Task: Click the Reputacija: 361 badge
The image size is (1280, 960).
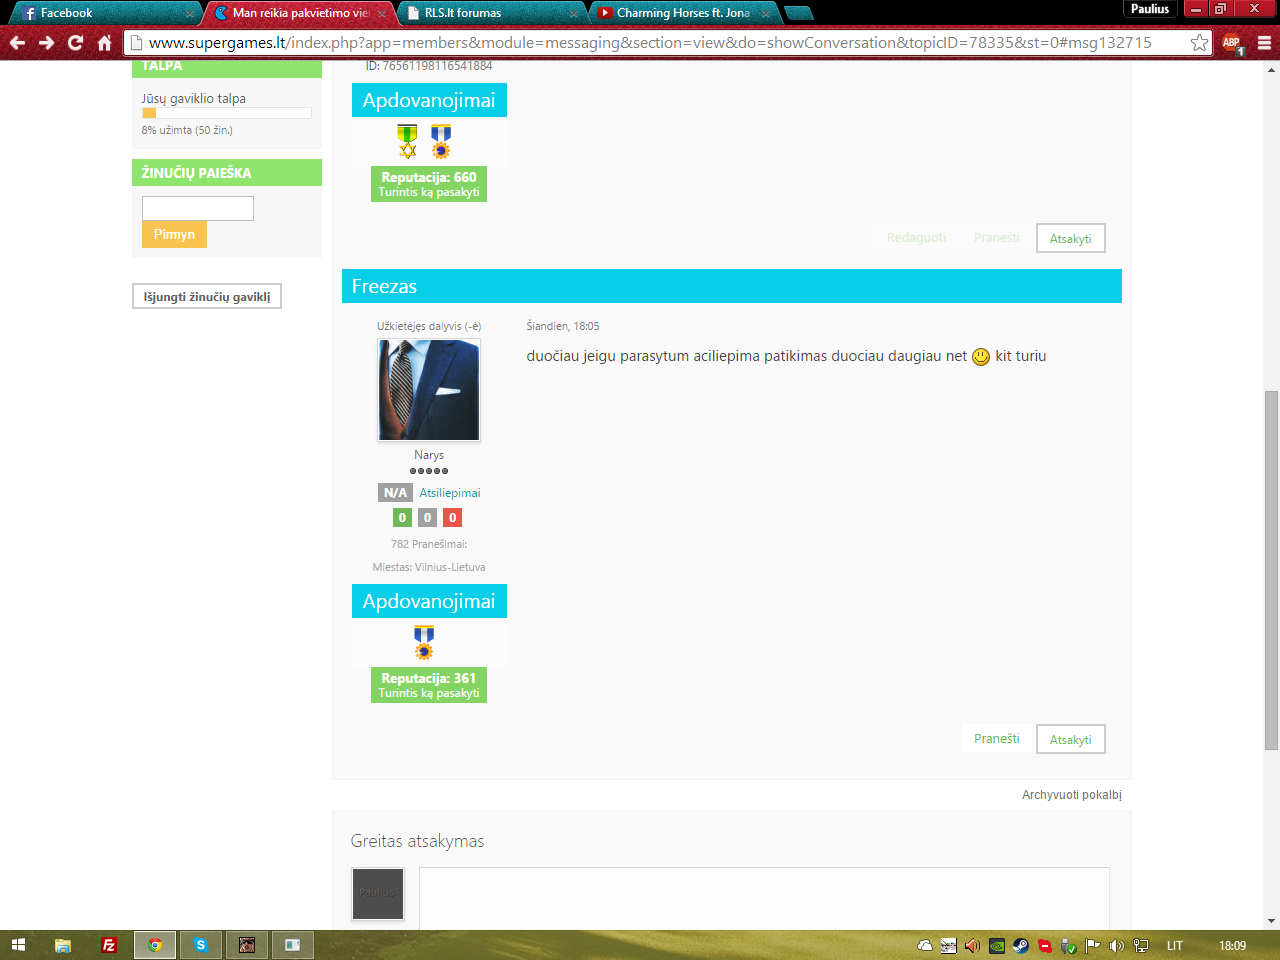Action: 429,685
